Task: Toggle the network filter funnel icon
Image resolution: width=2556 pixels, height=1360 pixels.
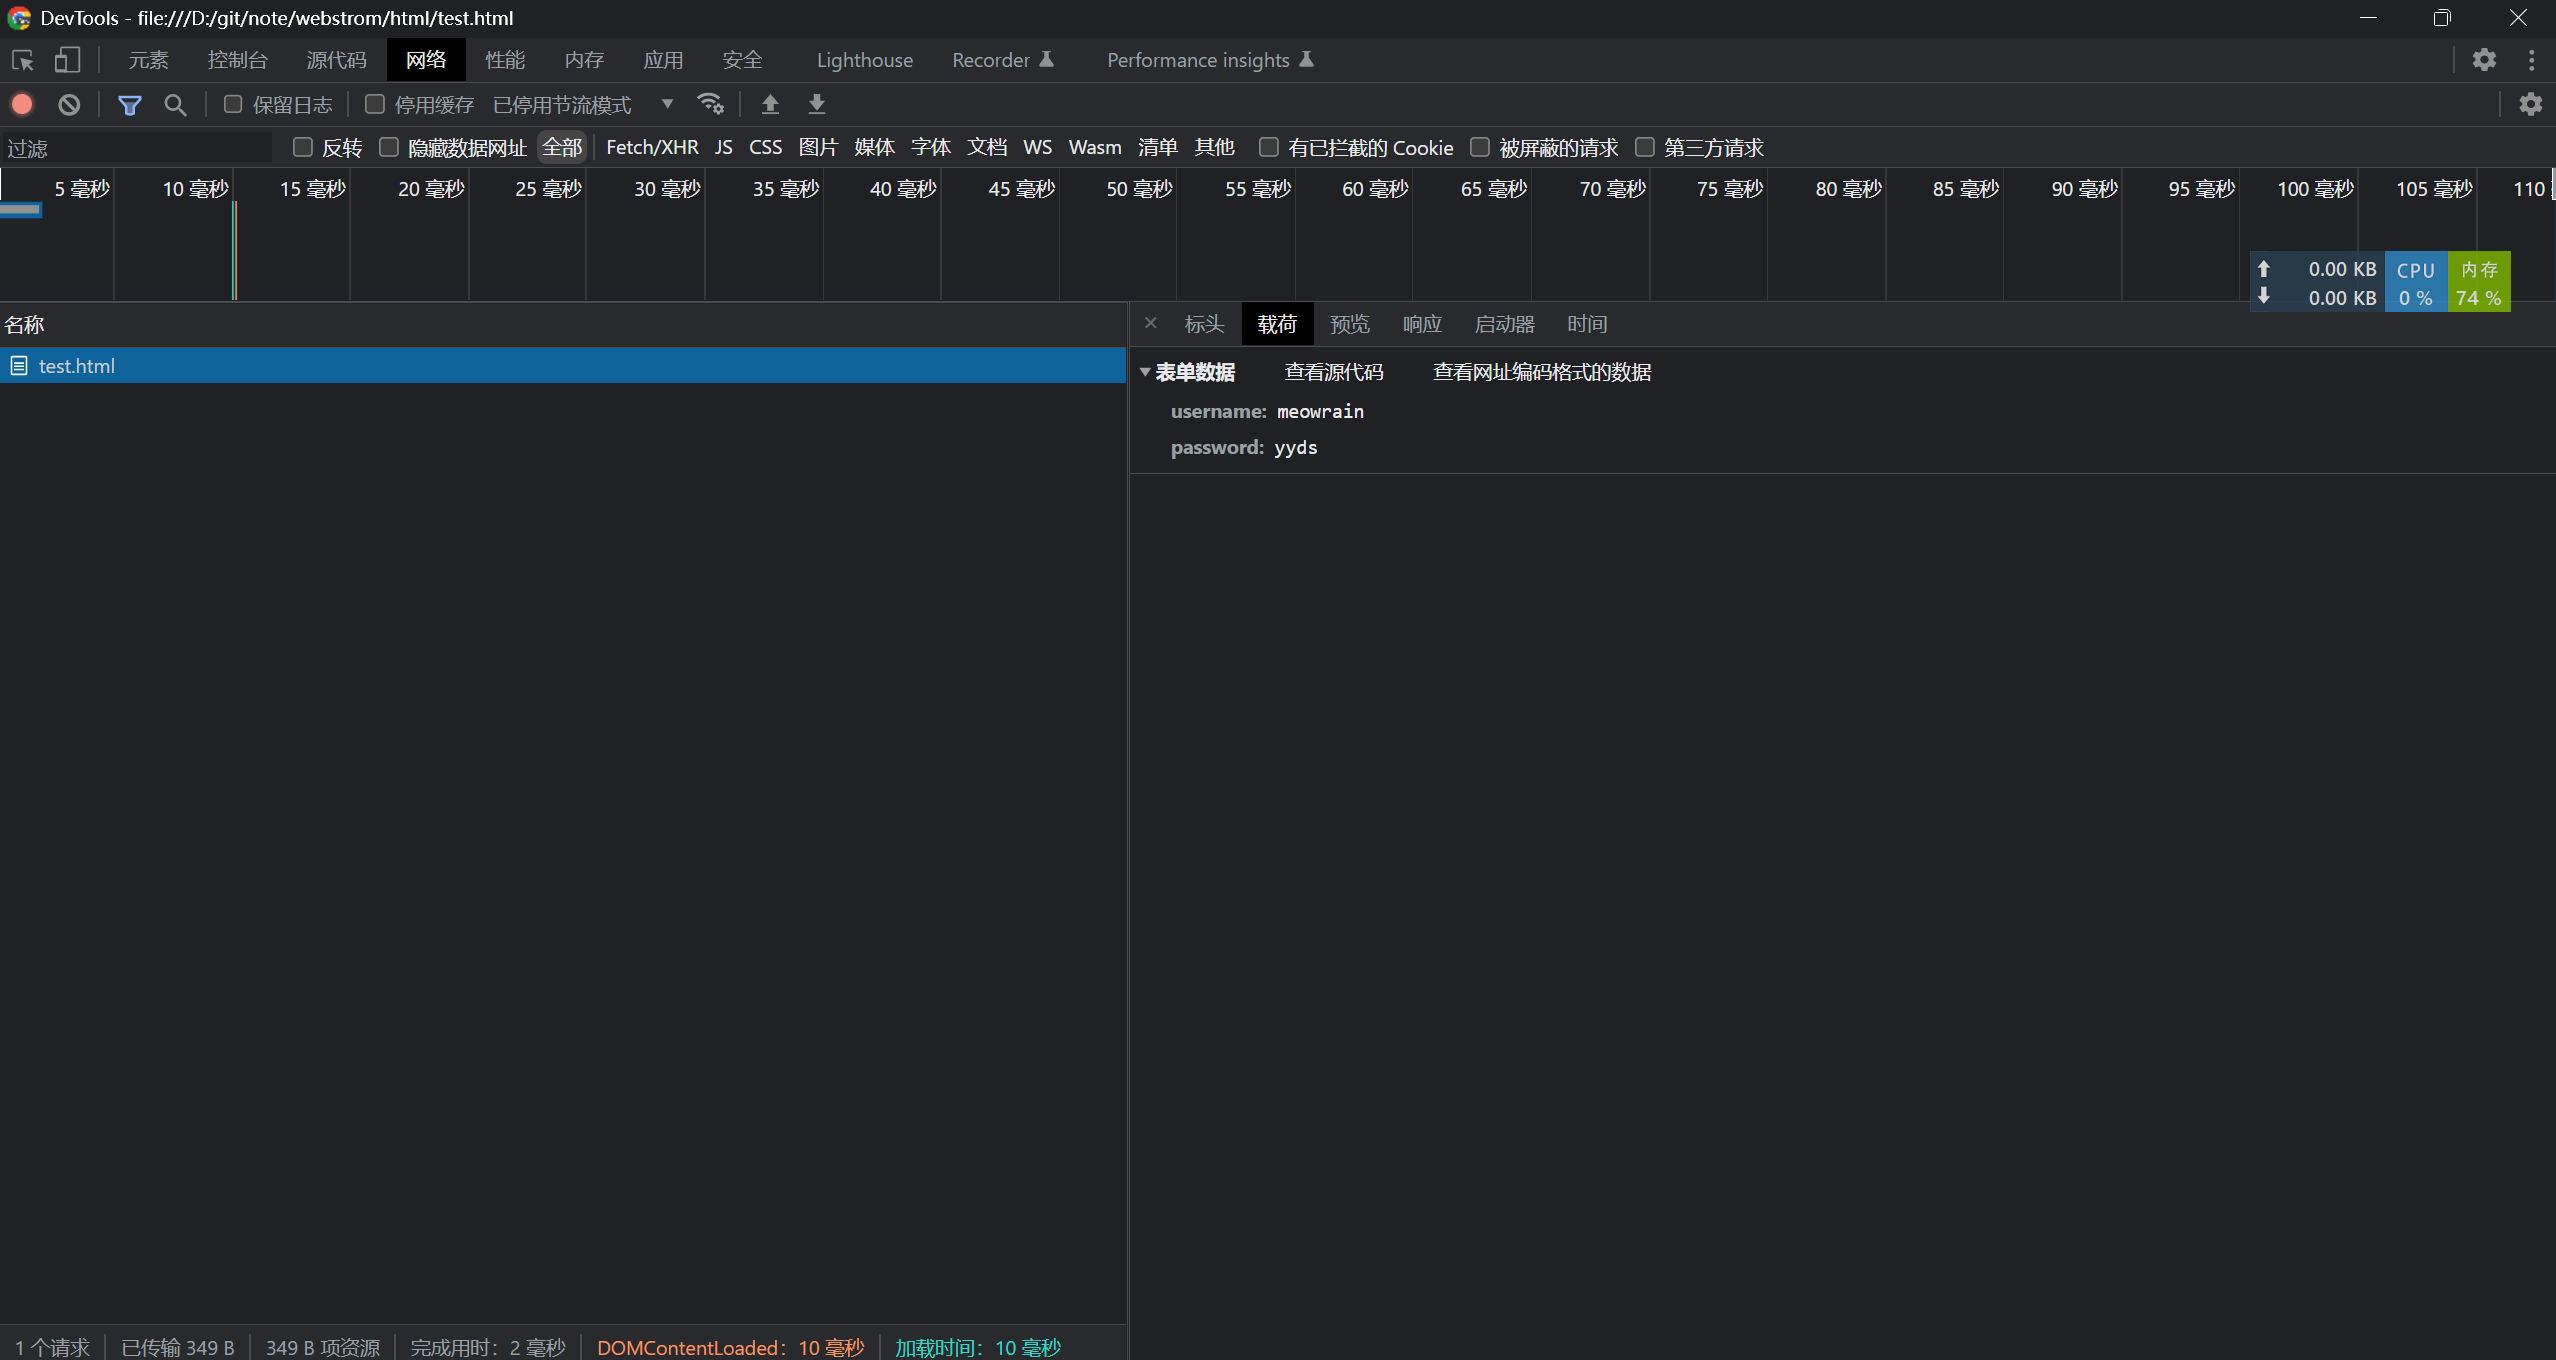Action: click(x=129, y=104)
